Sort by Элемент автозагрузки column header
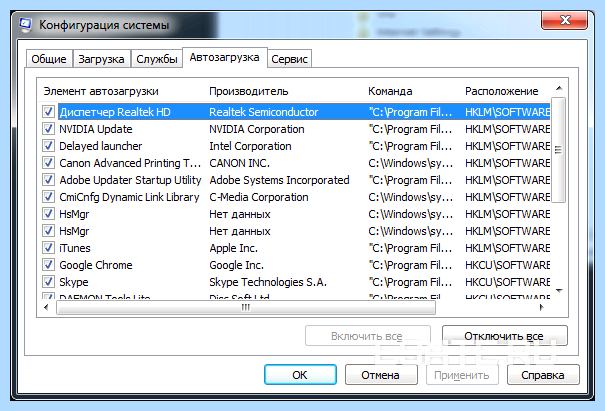 click(101, 91)
